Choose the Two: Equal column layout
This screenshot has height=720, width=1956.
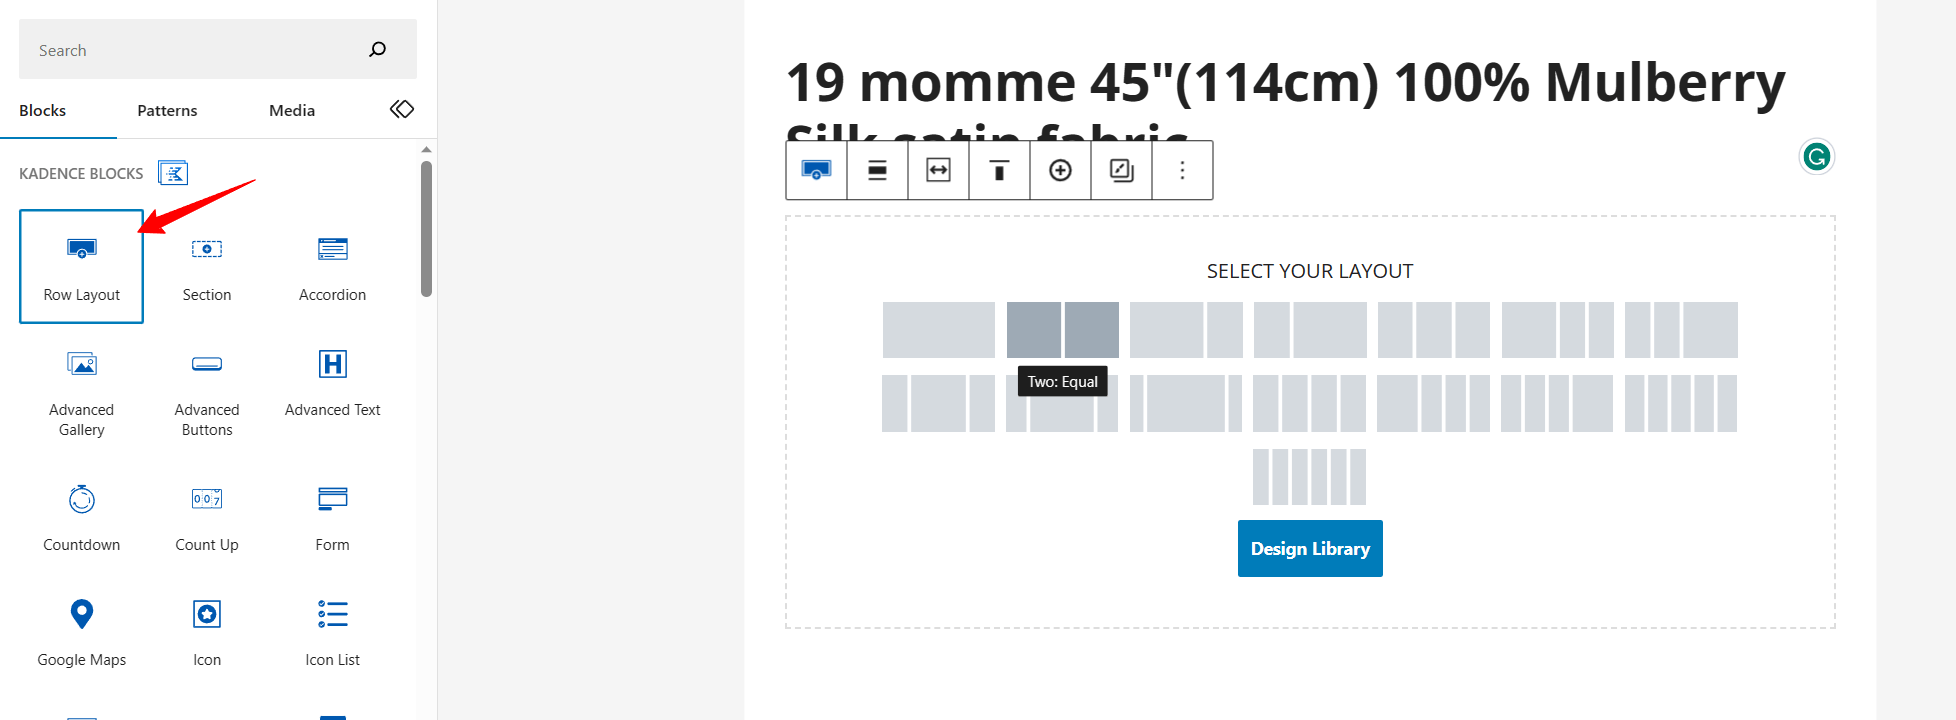(x=1062, y=330)
